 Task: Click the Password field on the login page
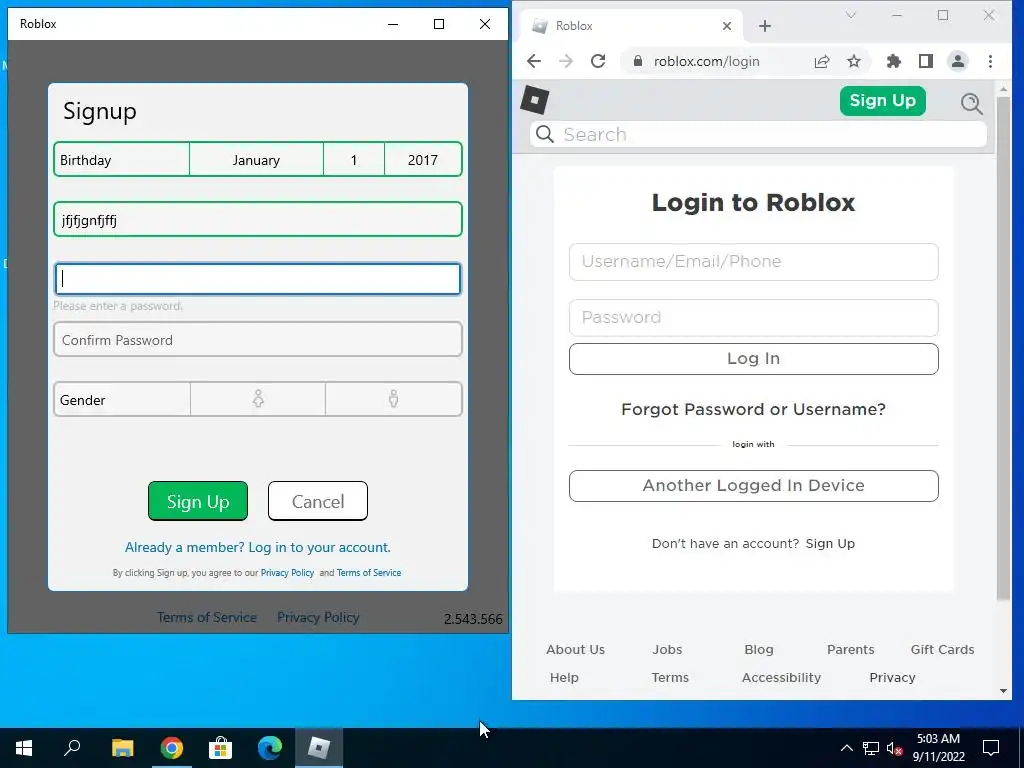754,317
